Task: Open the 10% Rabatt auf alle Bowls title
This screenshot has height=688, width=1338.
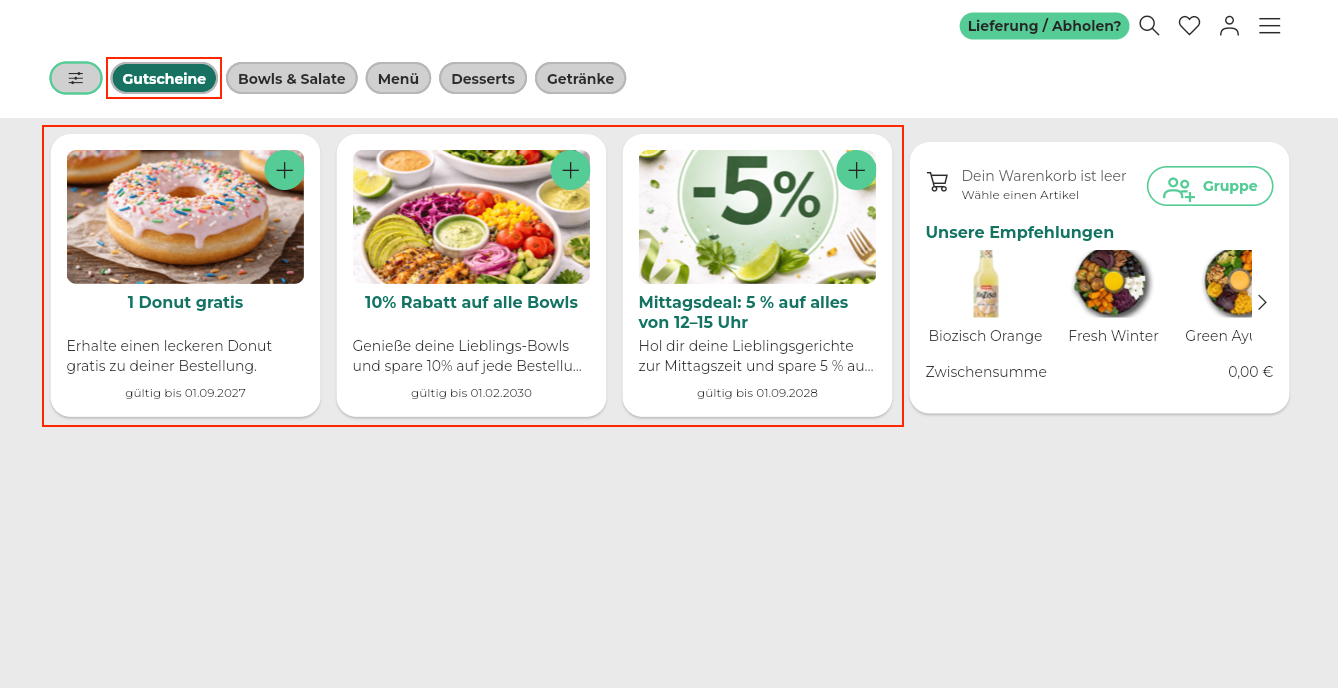Action: (x=471, y=302)
